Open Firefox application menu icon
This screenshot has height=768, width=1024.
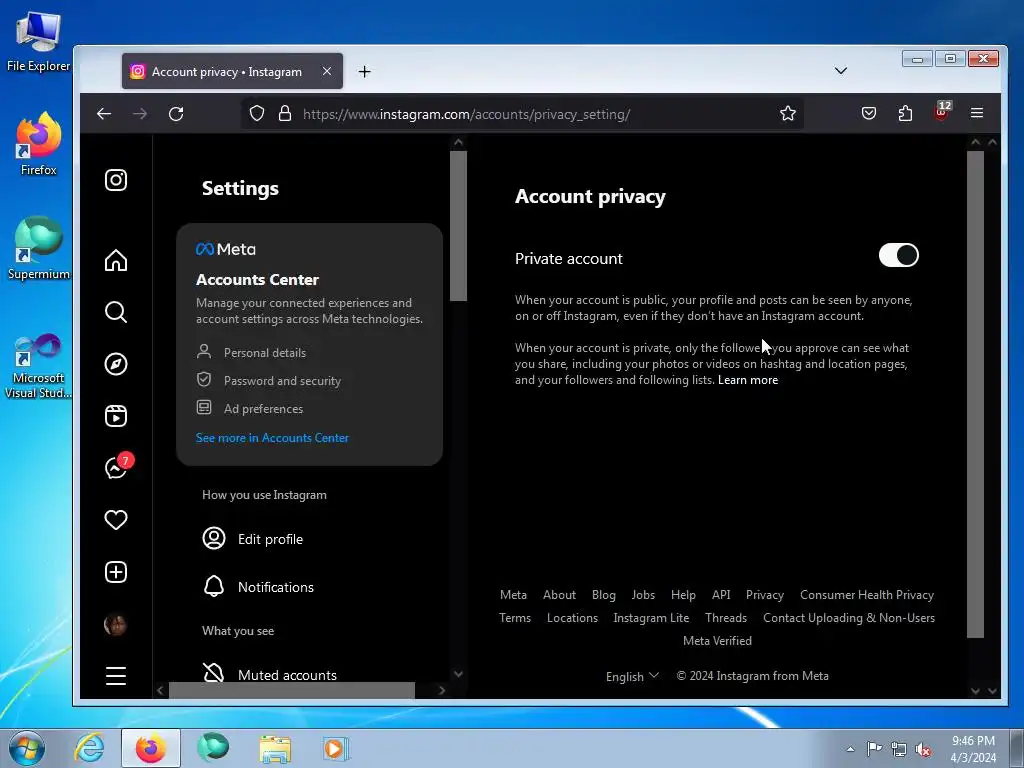(977, 113)
